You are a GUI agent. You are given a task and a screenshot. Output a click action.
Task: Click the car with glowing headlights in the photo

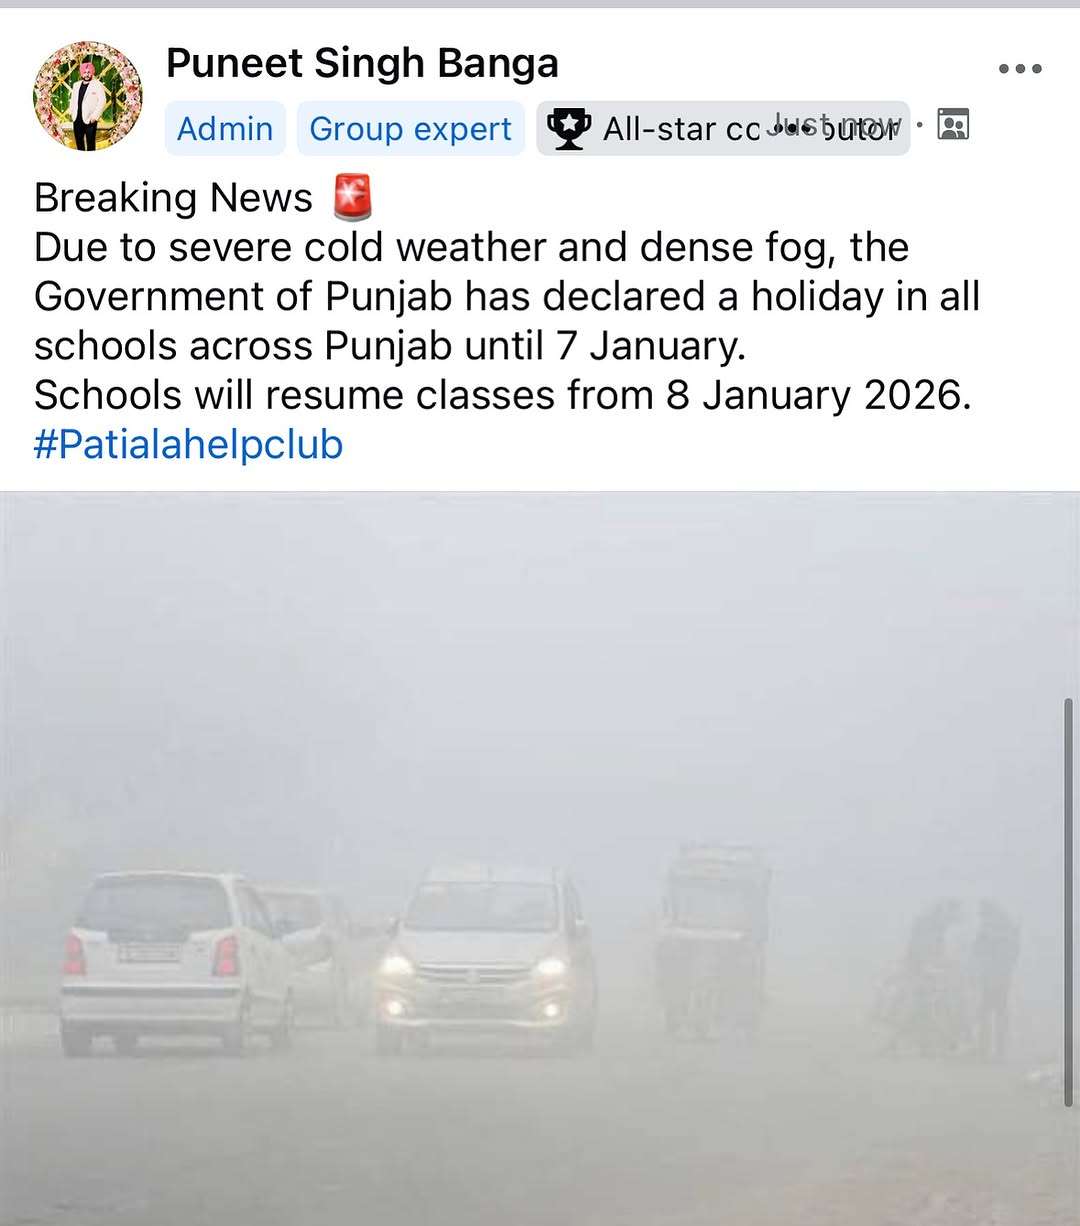[x=485, y=959]
